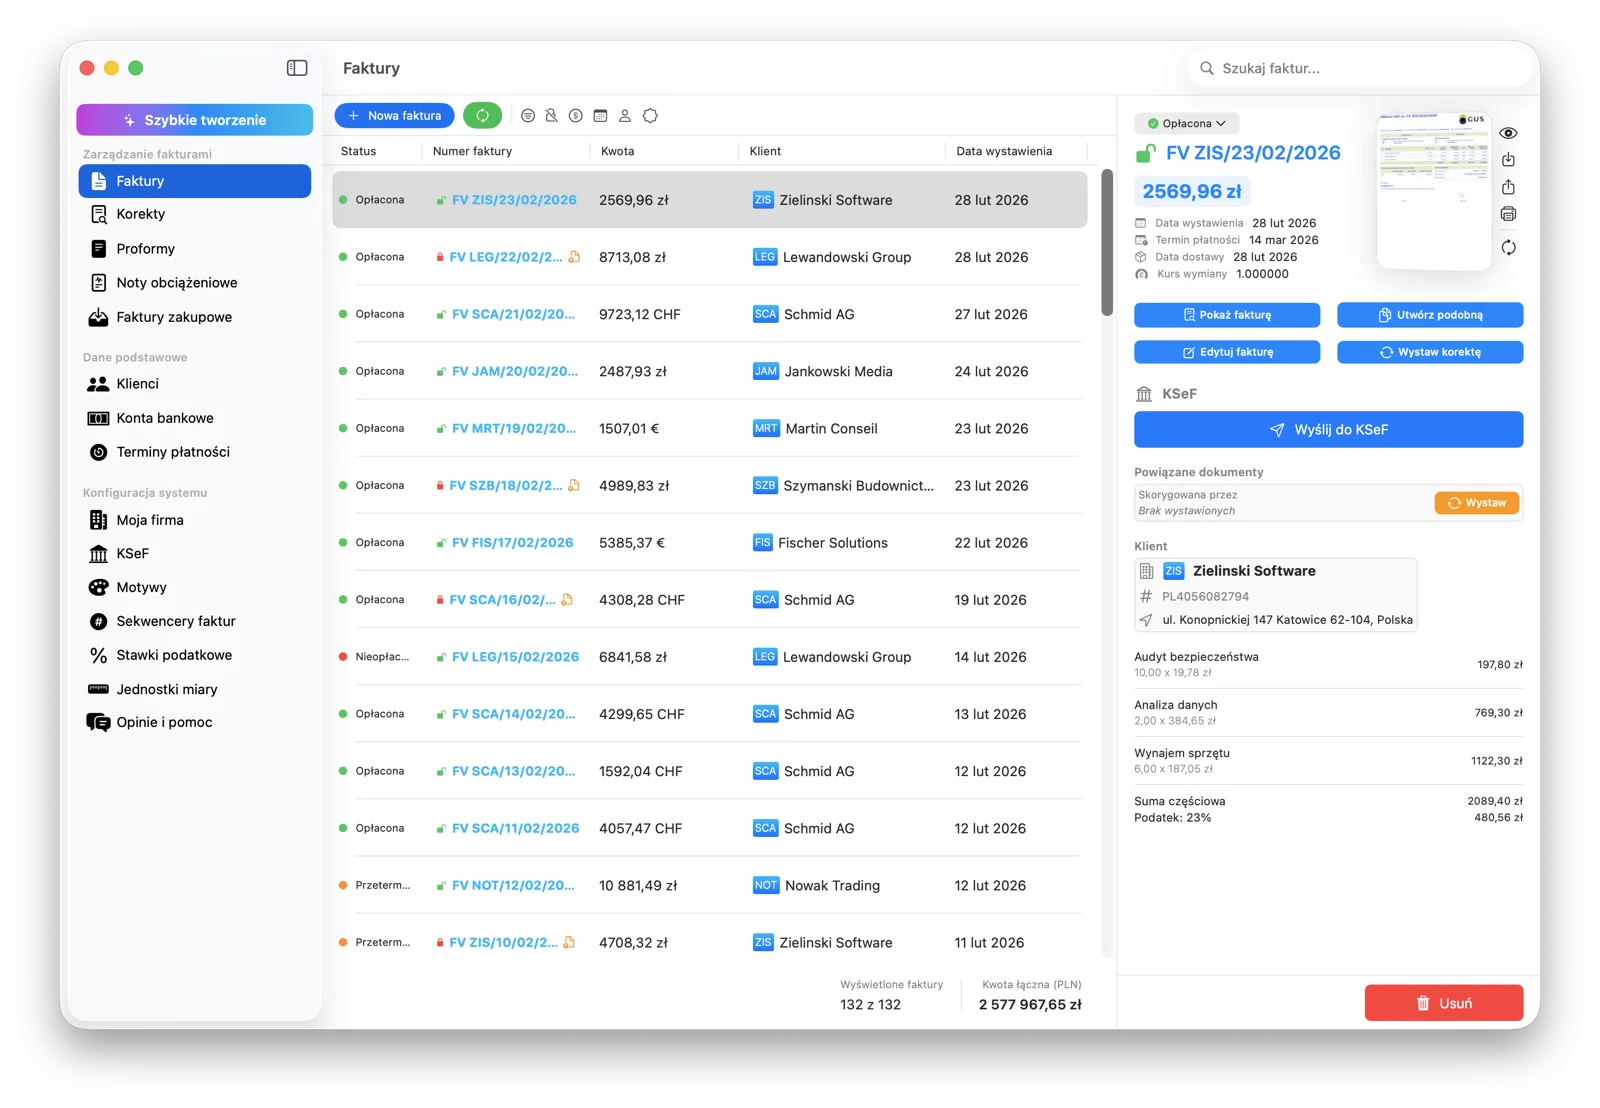Open the Opłacona status dropdown
This screenshot has width=1600, height=1108.
click(1186, 124)
